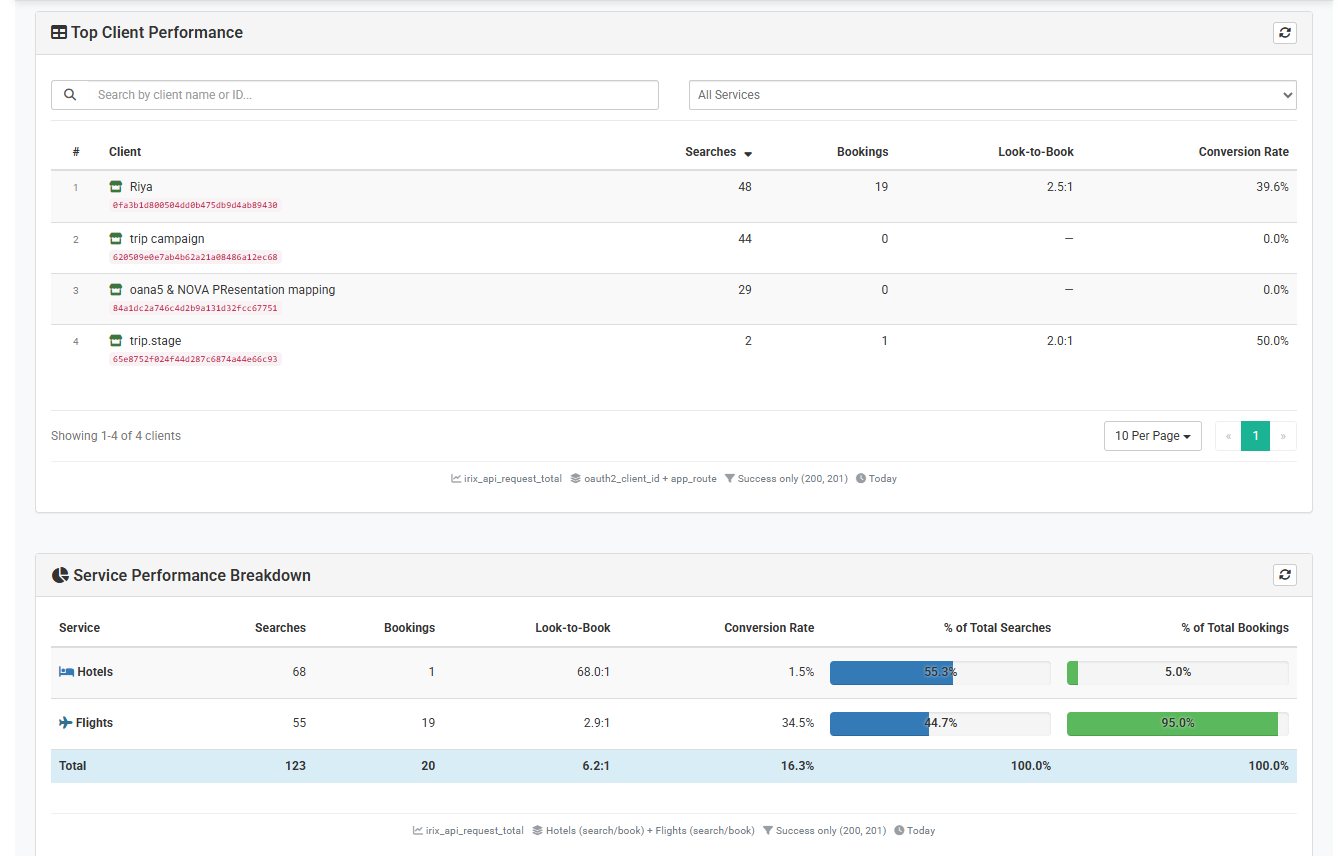1337x856 pixels.
Task: Select page 1 in the pagination bar
Action: pyautogui.click(x=1255, y=435)
